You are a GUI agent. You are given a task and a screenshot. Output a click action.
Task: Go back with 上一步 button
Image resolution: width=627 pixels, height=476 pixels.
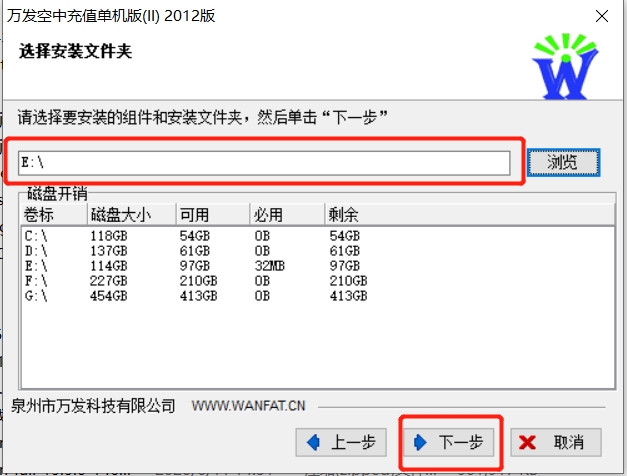tap(341, 442)
